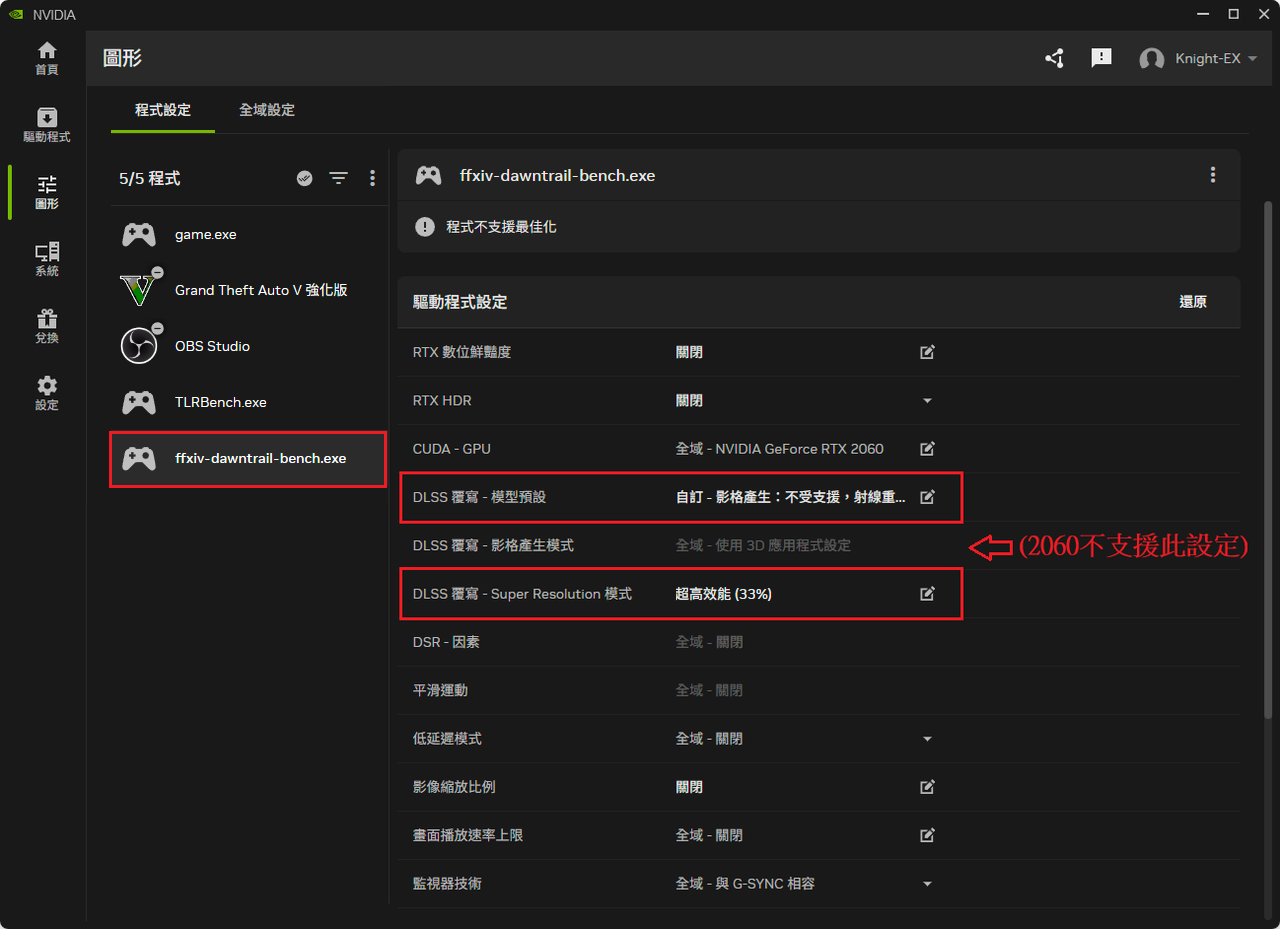
Task: Click the share icon in header
Action: click(1054, 58)
